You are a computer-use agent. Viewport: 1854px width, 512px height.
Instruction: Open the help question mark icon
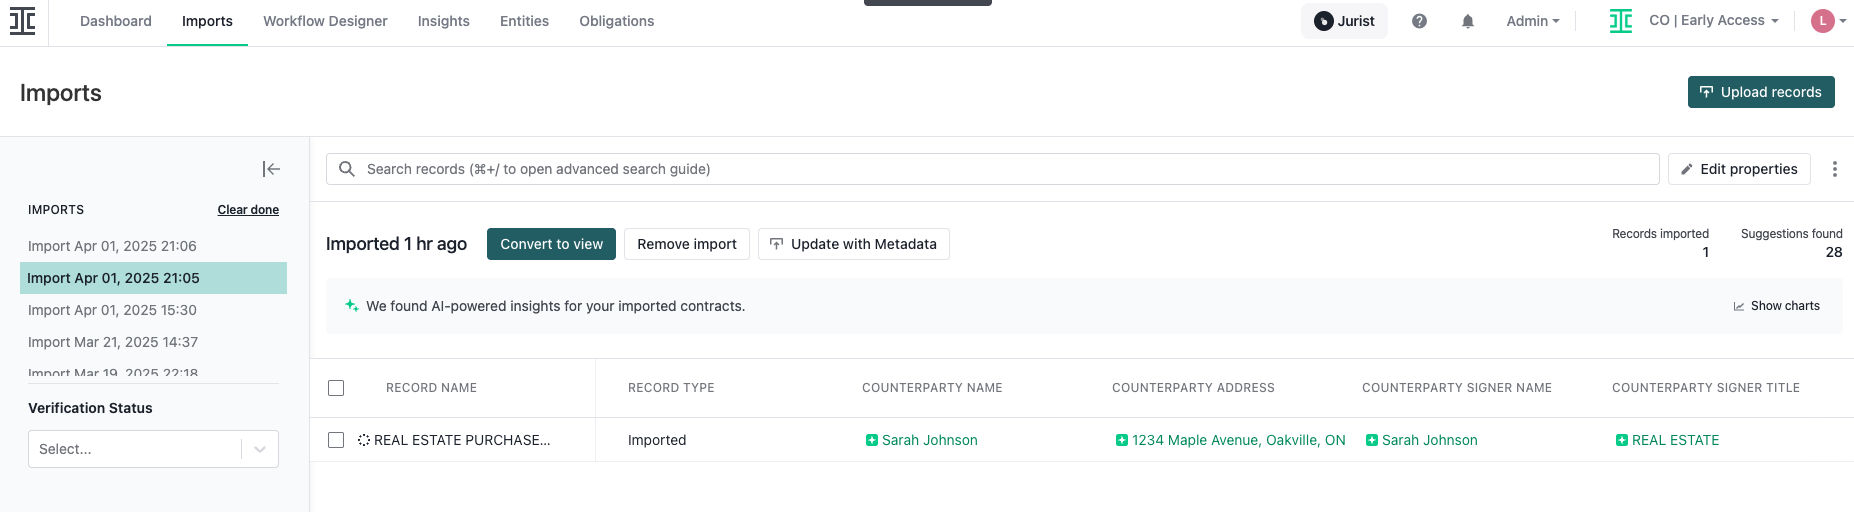1419,21
